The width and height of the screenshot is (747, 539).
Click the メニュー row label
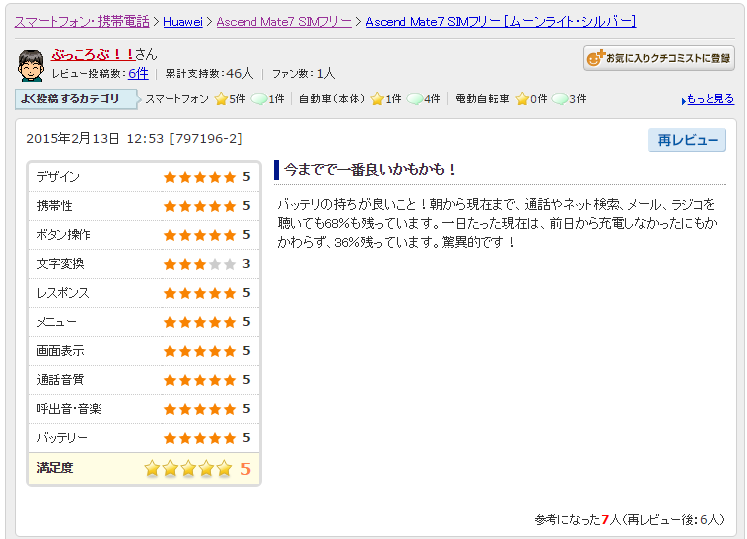(56, 322)
